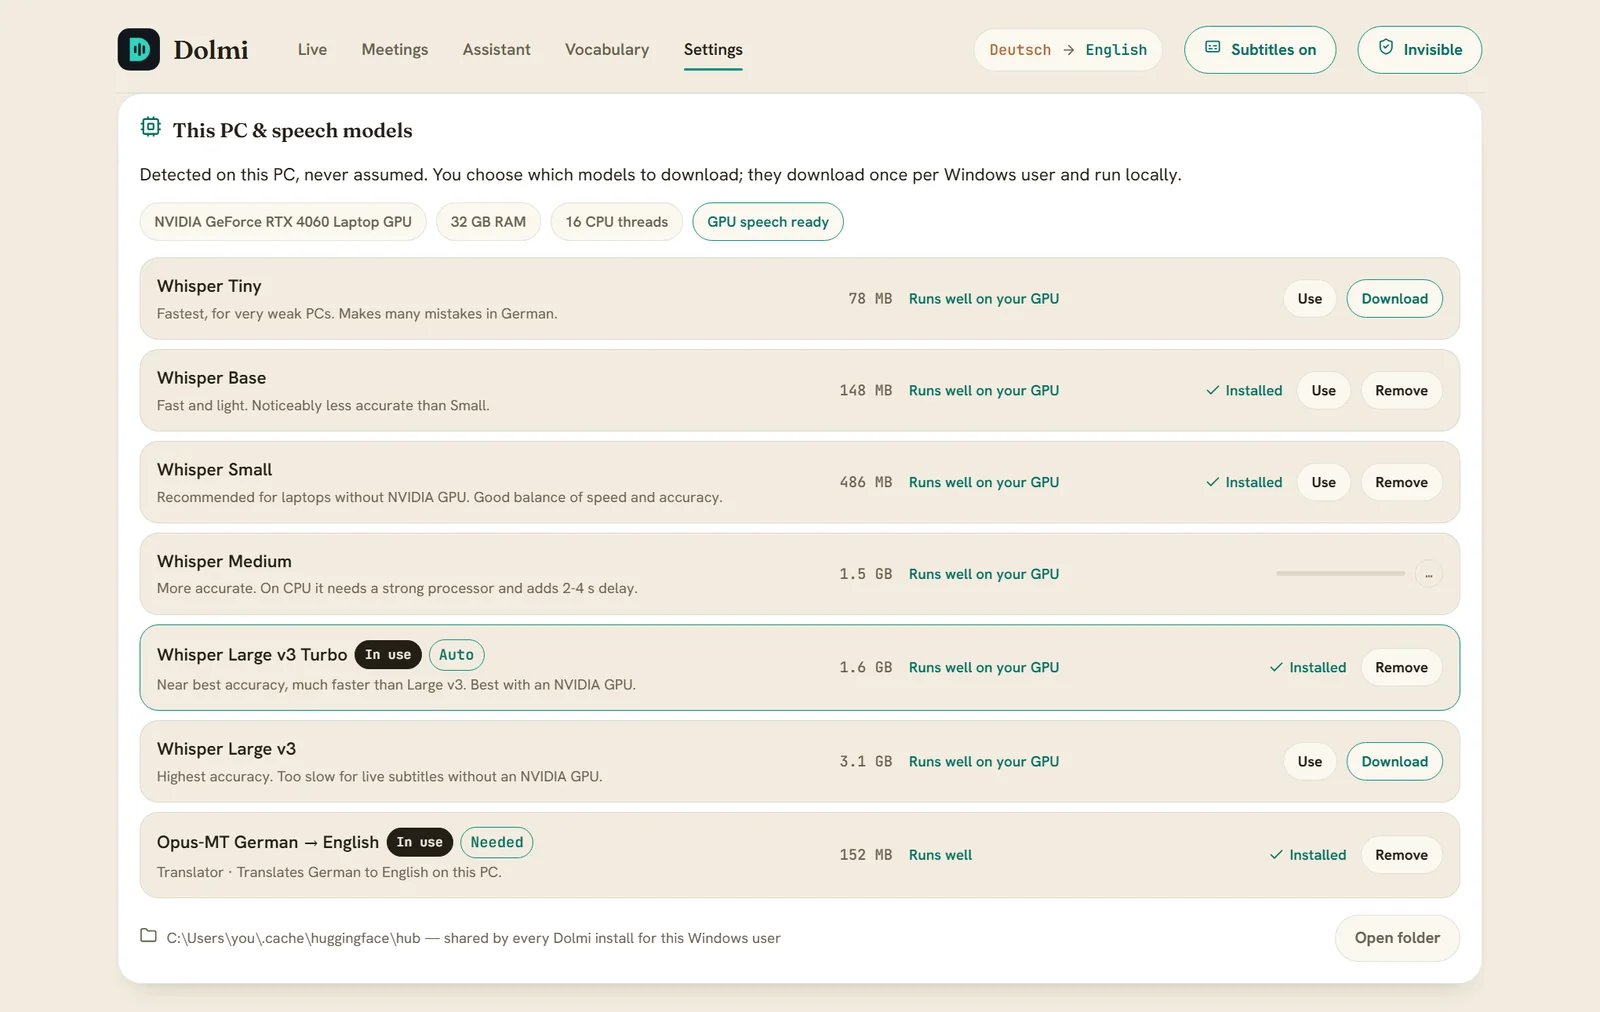The height and width of the screenshot is (1012, 1600).
Task: Click the shield icon in Invisible button
Action: 1386,48
